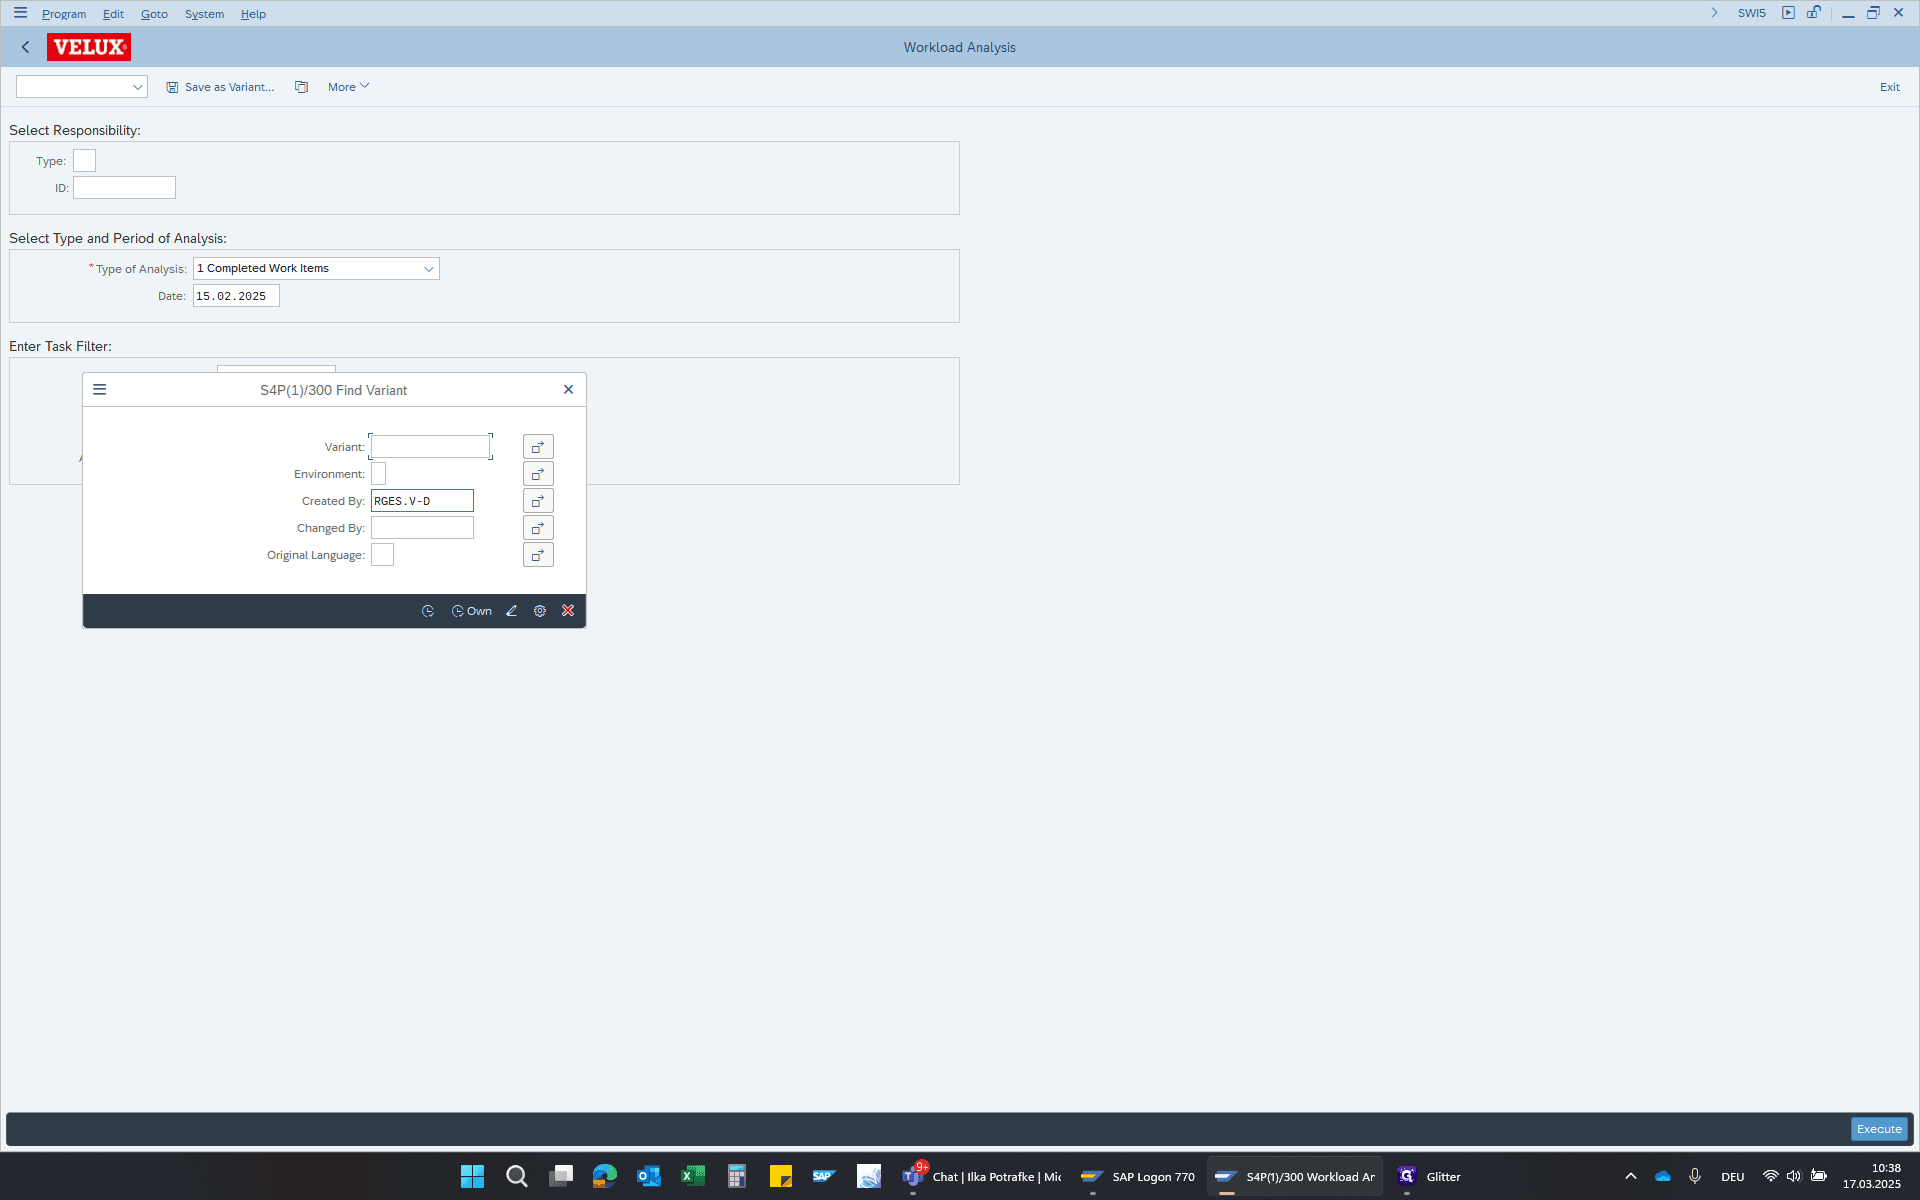
Task: Click the lock session icon in the title bar
Action: point(1814,13)
